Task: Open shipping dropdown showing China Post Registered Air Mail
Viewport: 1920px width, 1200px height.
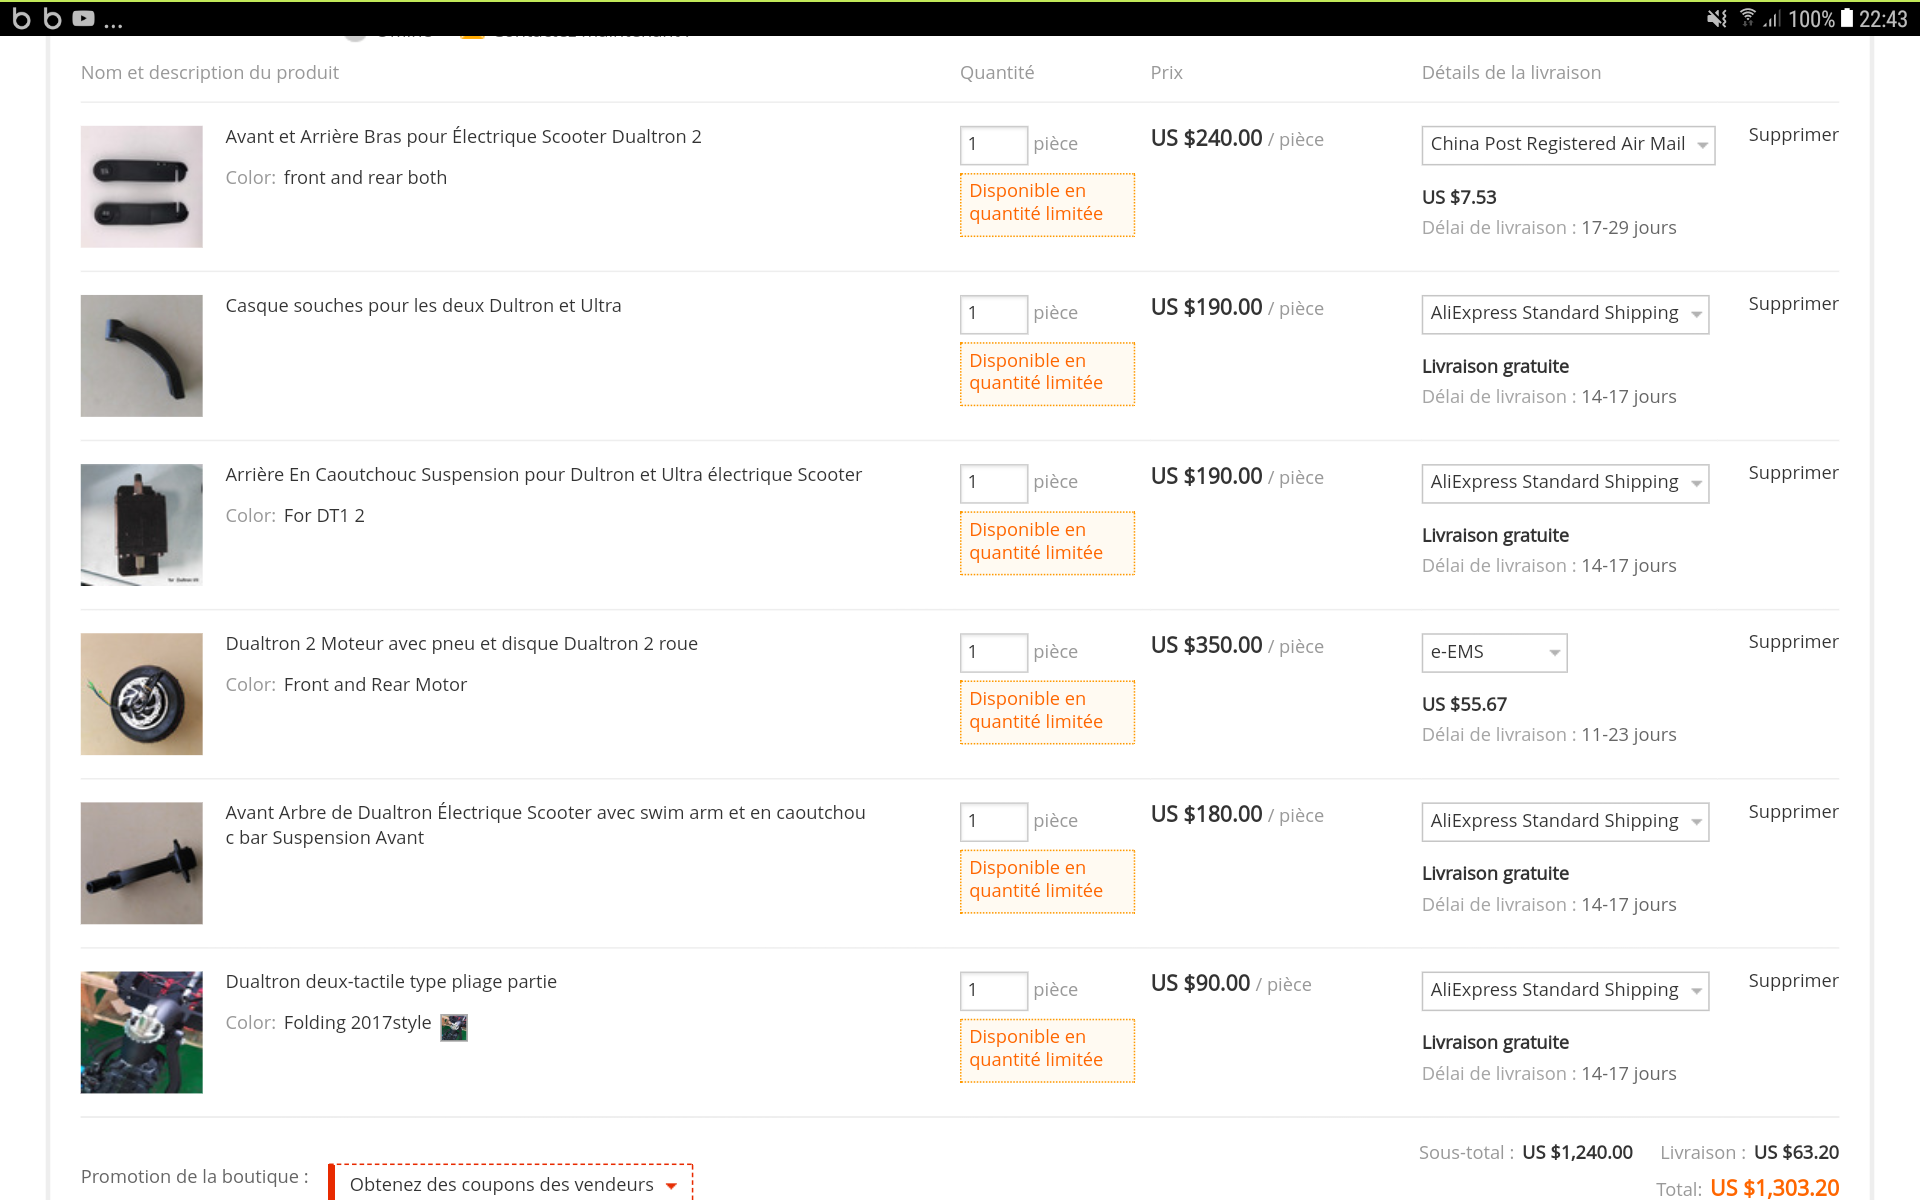Action: point(1568,145)
